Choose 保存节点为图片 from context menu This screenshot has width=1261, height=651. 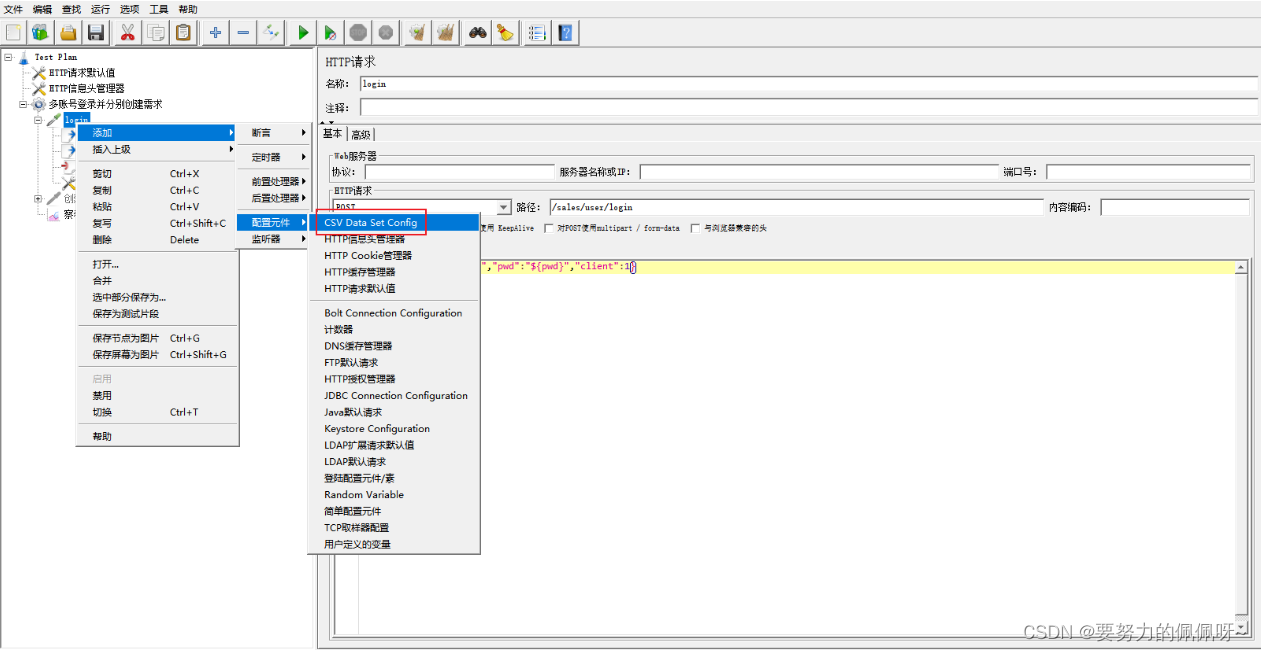[157, 338]
